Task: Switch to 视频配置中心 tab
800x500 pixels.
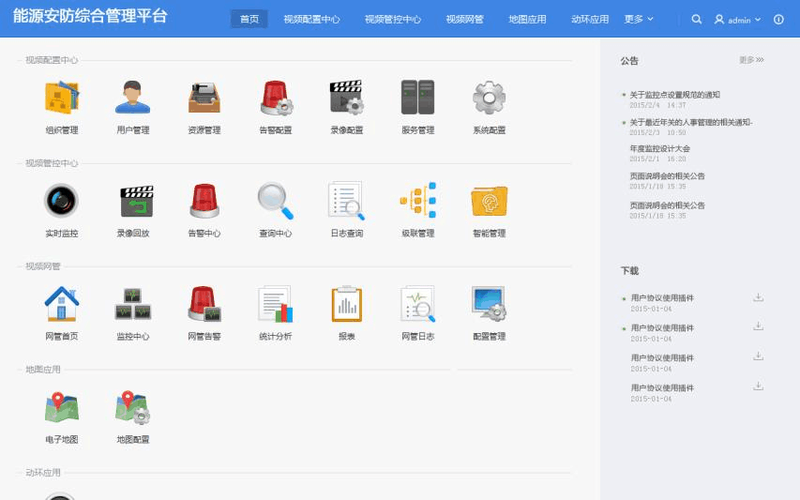Action: click(312, 19)
